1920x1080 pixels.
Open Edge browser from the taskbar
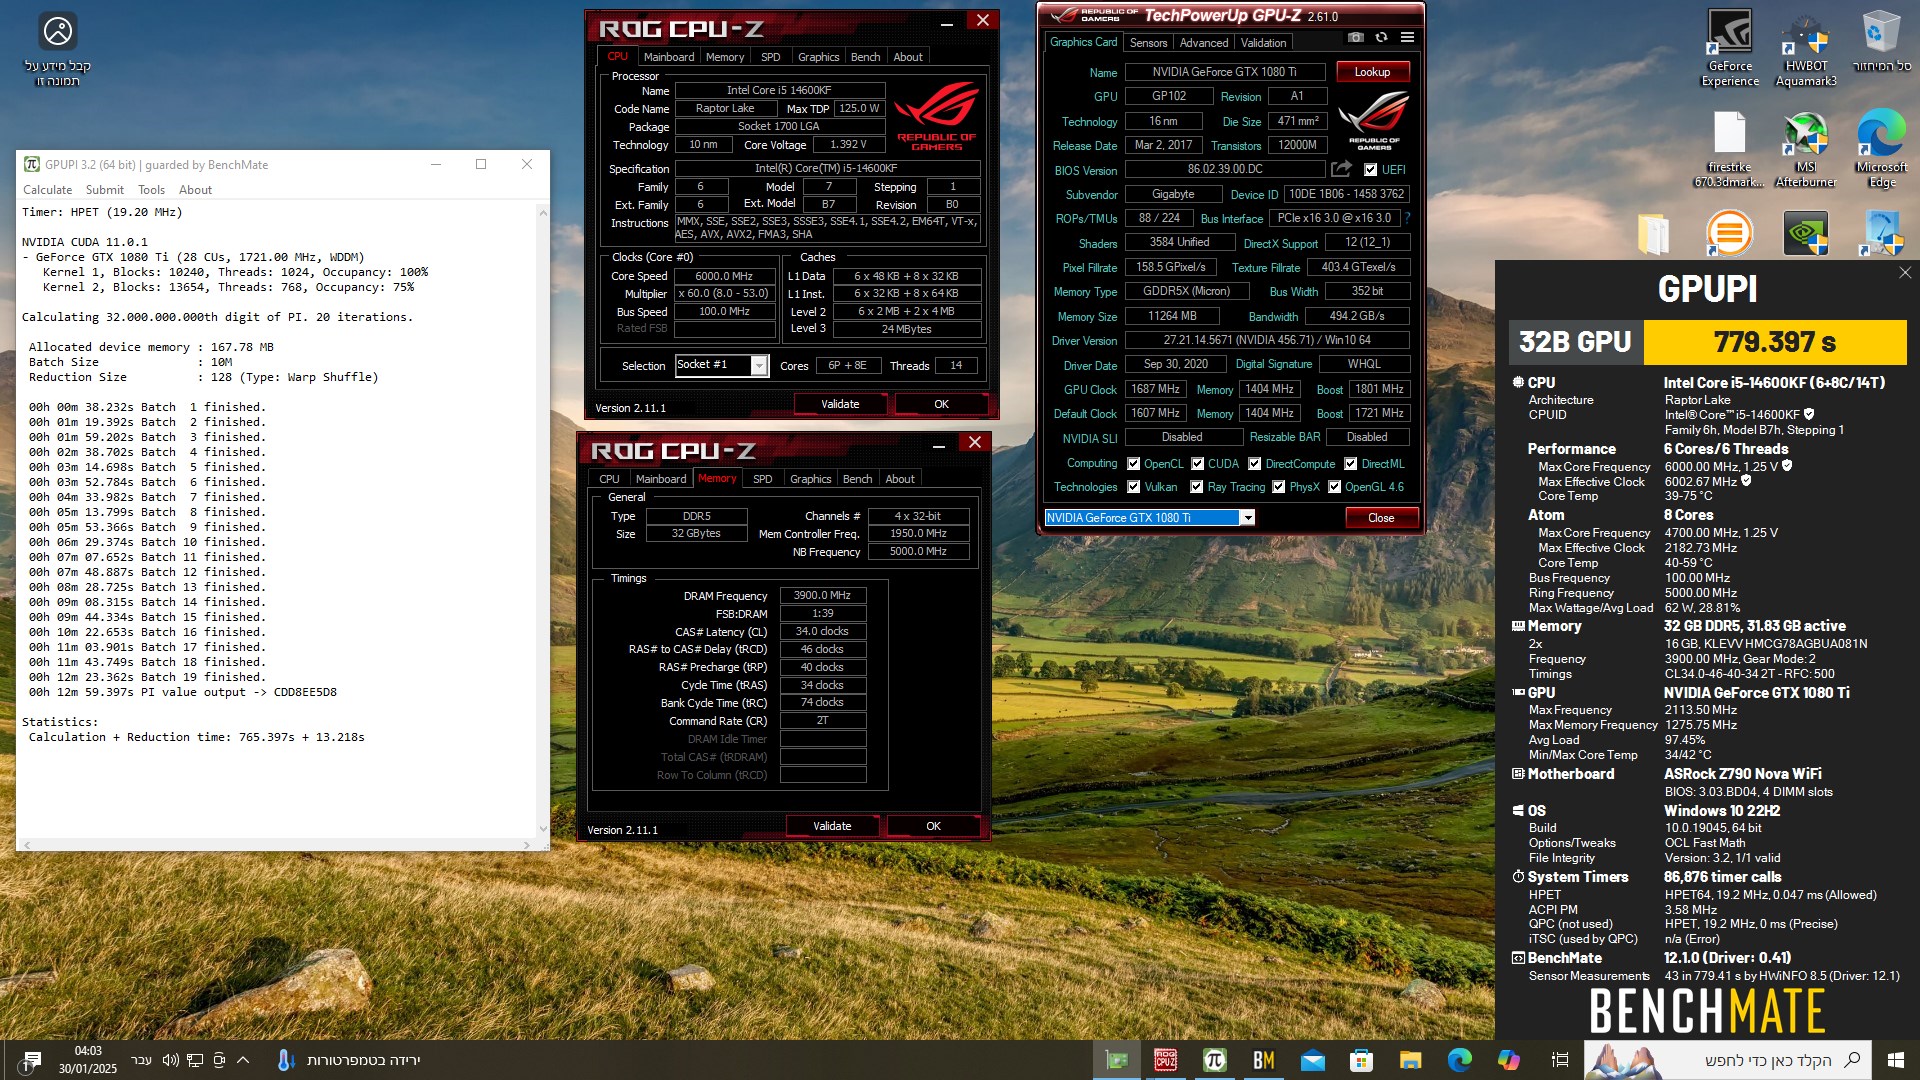pyautogui.click(x=1459, y=1060)
